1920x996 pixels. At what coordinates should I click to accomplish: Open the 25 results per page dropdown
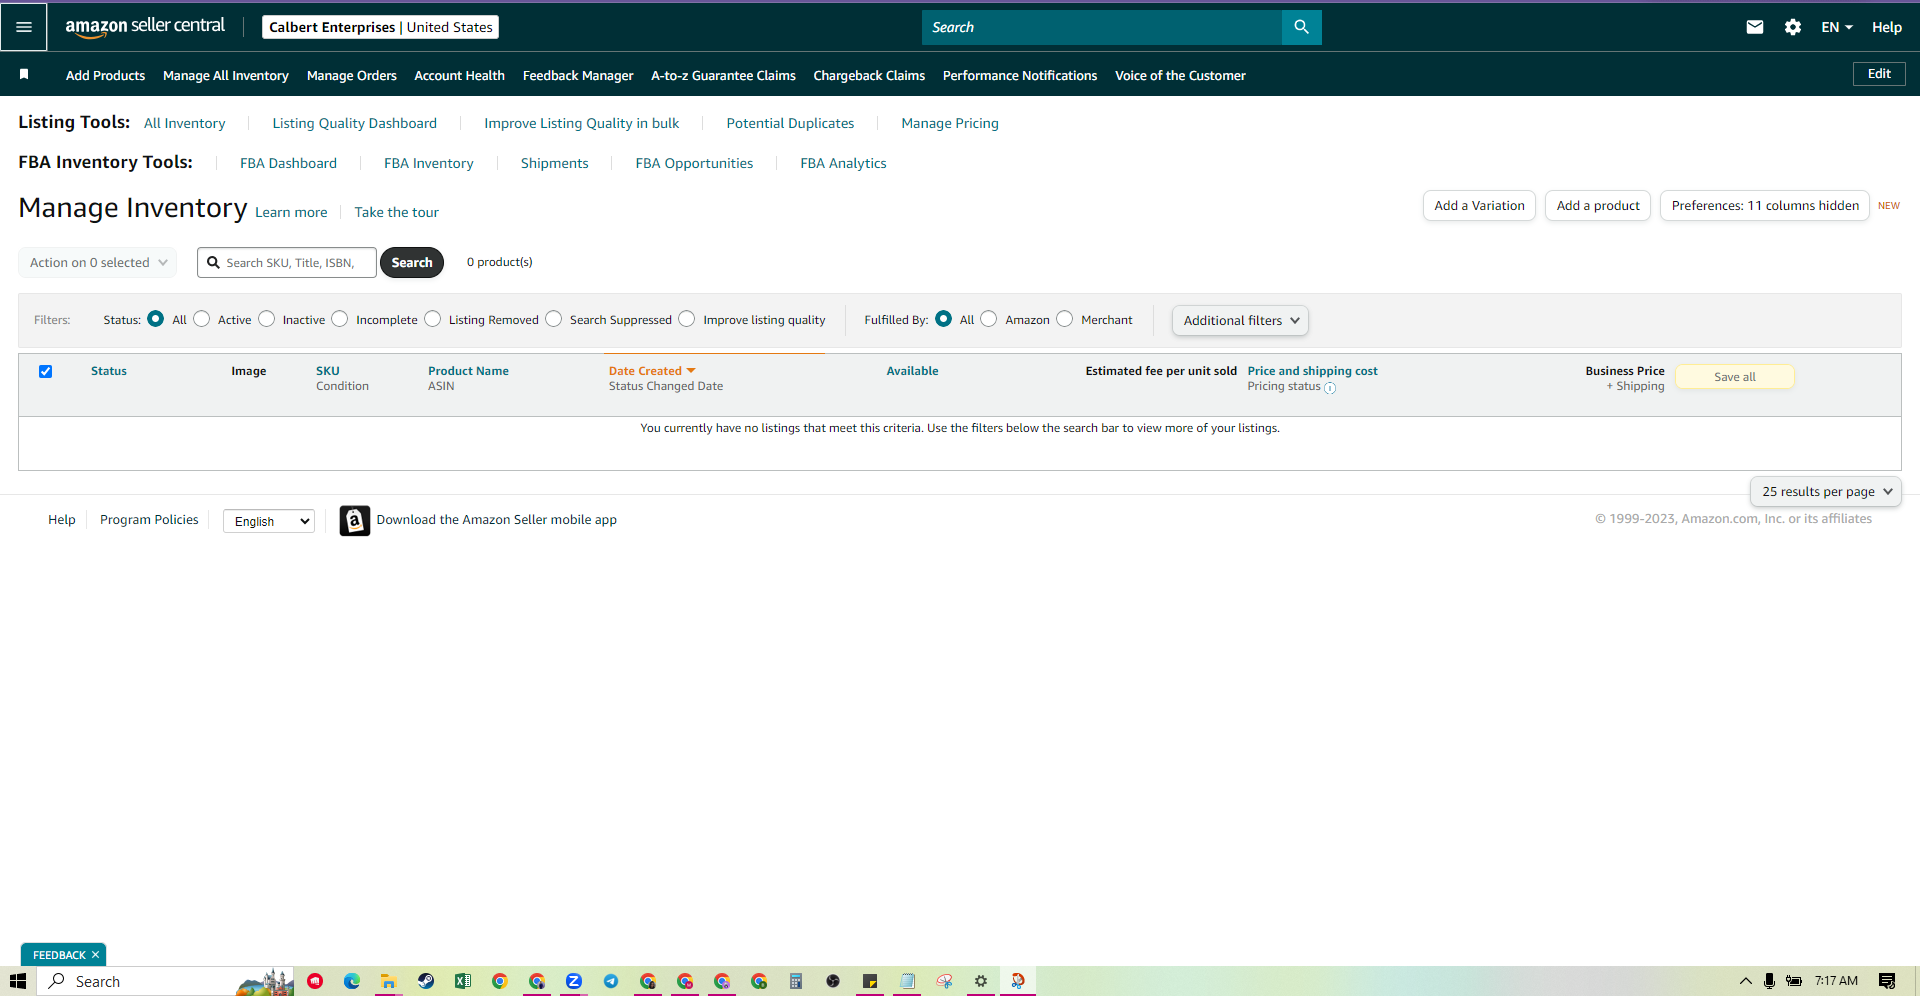1826,491
